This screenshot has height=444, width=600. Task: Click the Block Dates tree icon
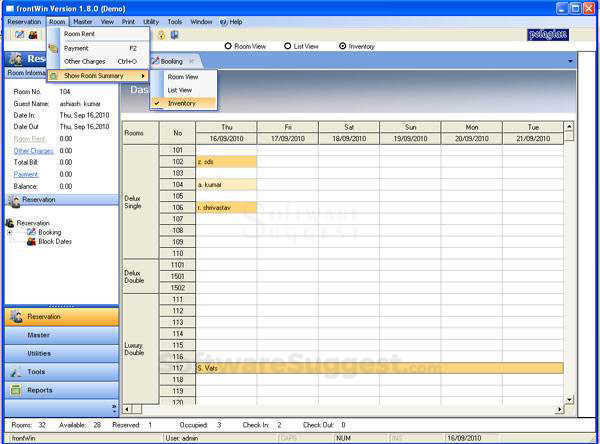tap(31, 242)
